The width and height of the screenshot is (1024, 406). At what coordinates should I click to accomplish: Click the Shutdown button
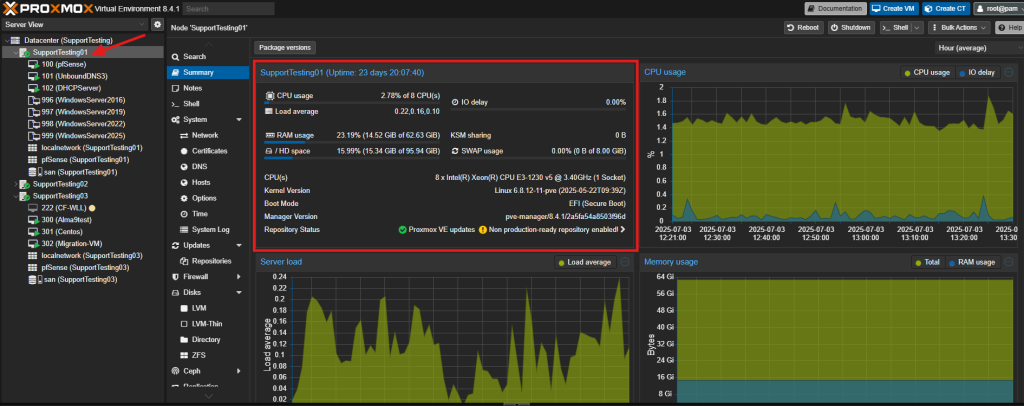pyautogui.click(x=852, y=27)
